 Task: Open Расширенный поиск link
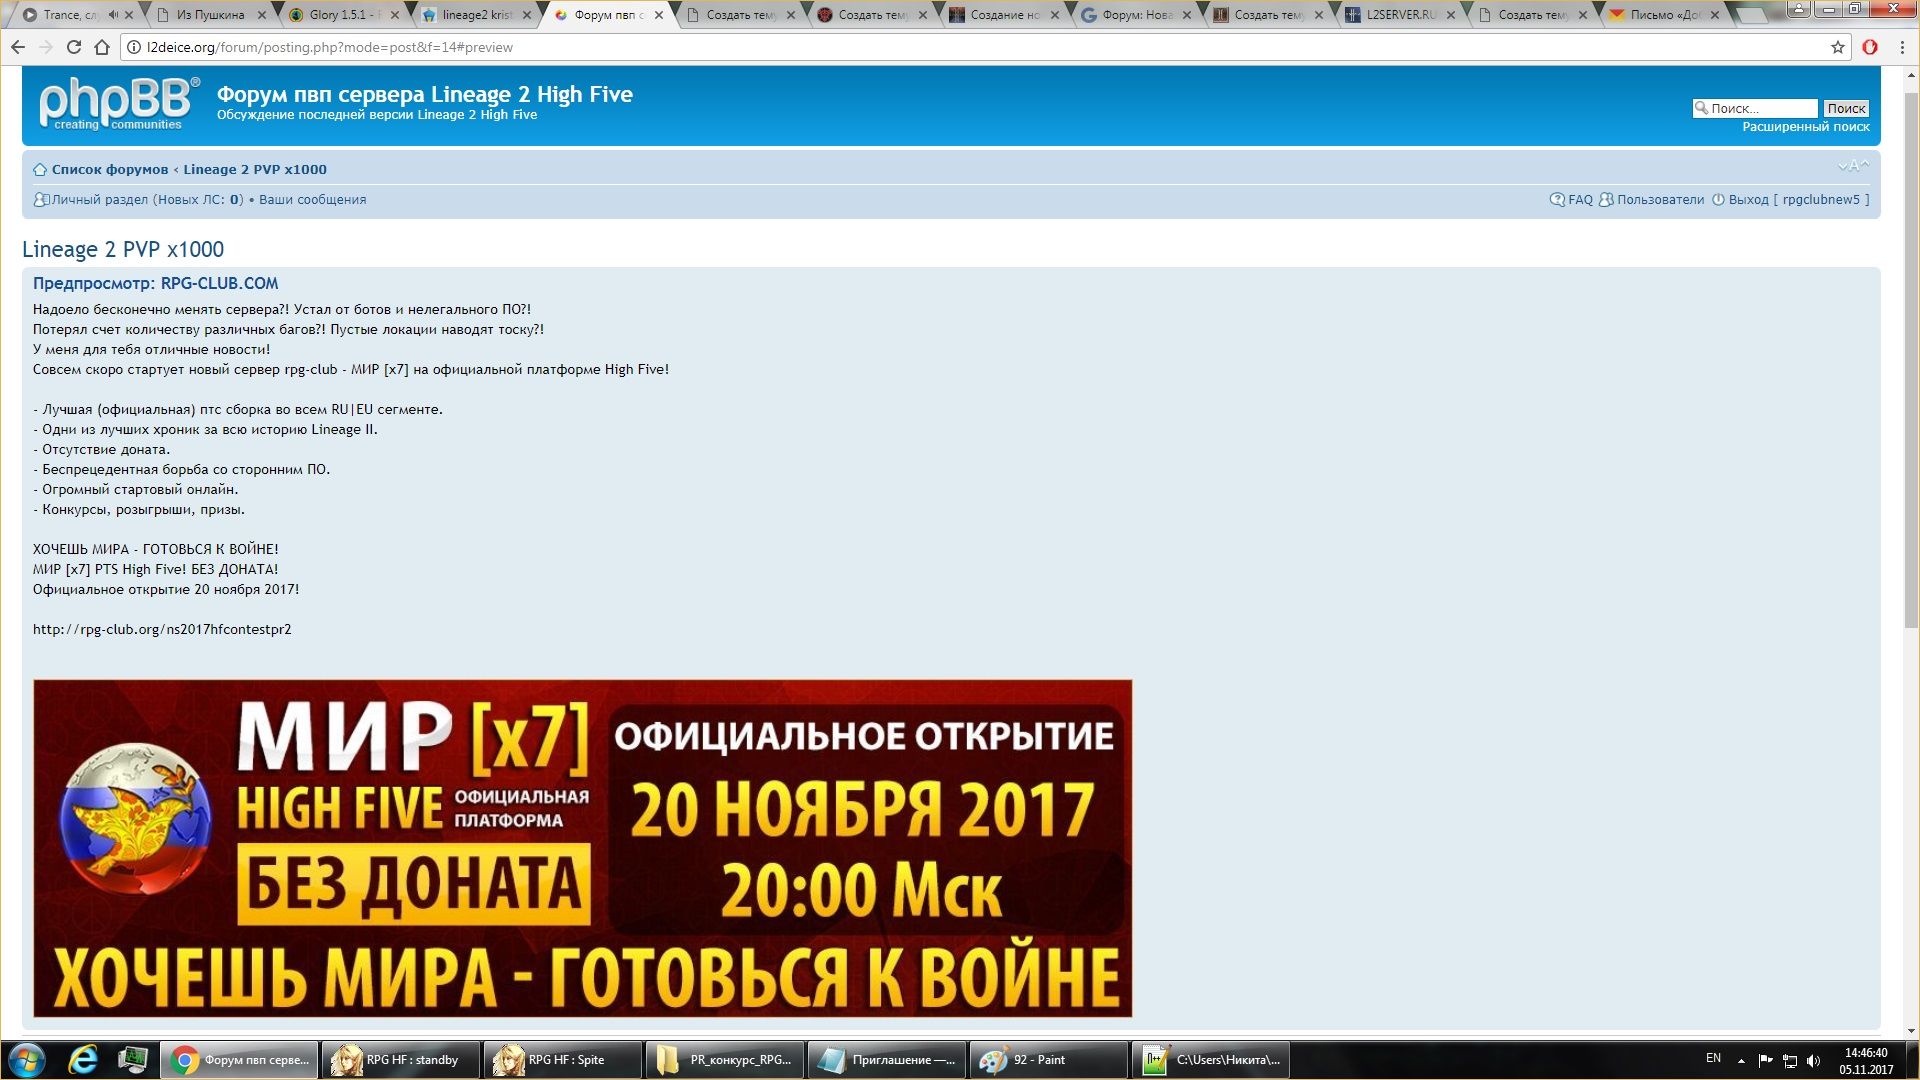1805,127
